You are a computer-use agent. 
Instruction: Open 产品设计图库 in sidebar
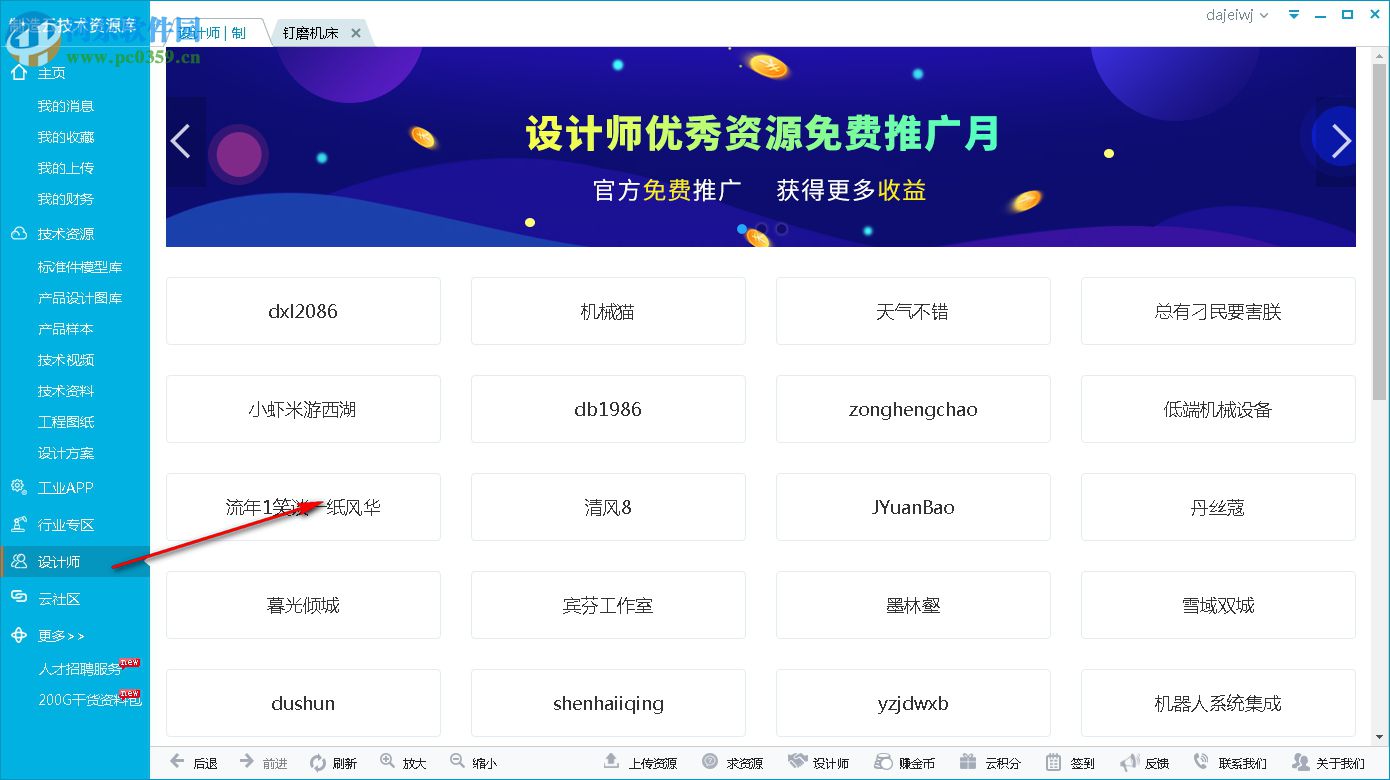point(80,298)
